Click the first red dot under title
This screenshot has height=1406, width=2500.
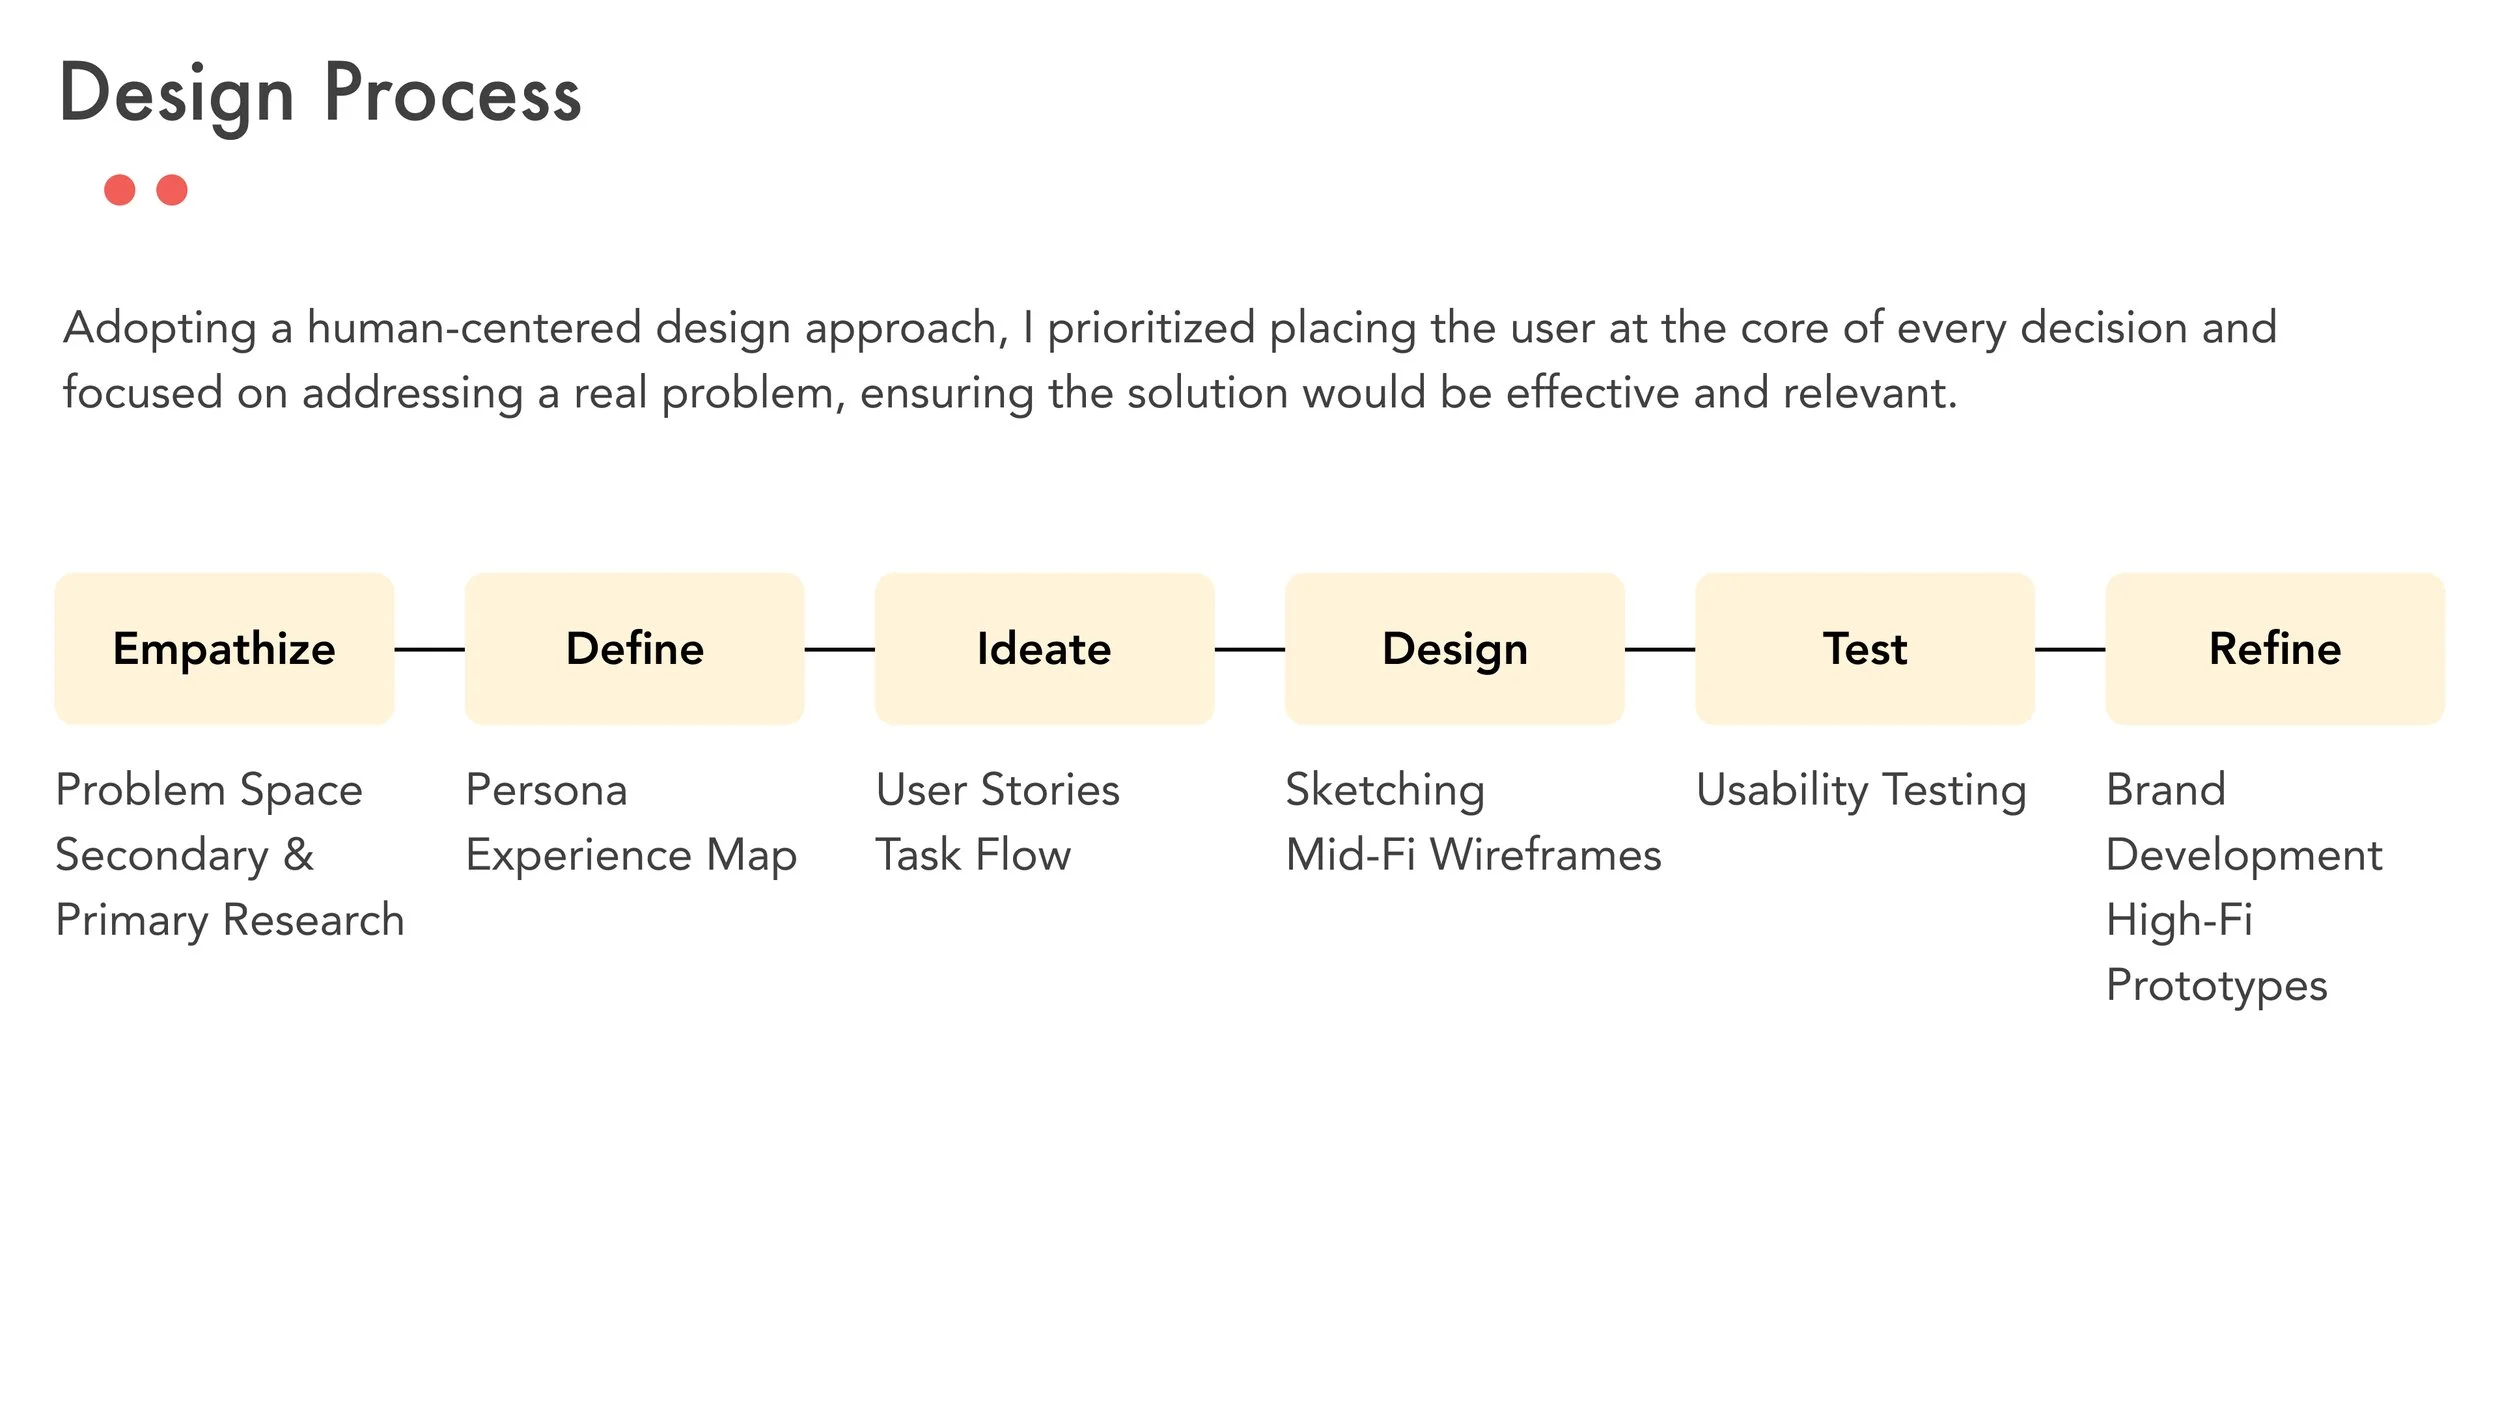tap(120, 190)
